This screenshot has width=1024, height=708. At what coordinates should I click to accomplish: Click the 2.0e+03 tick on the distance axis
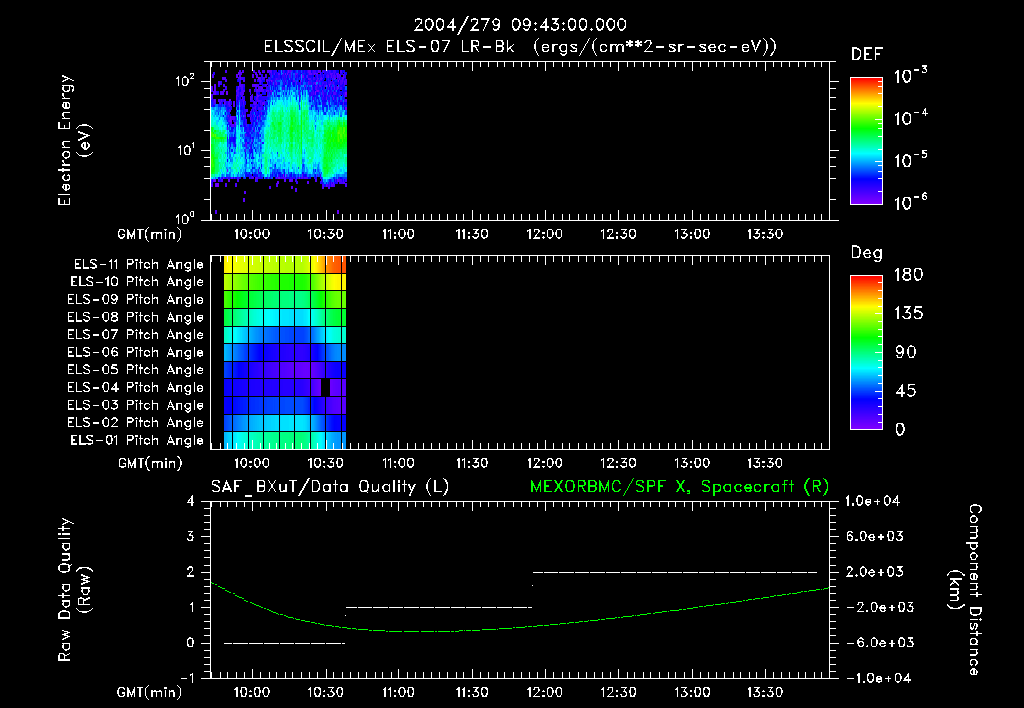point(875,572)
